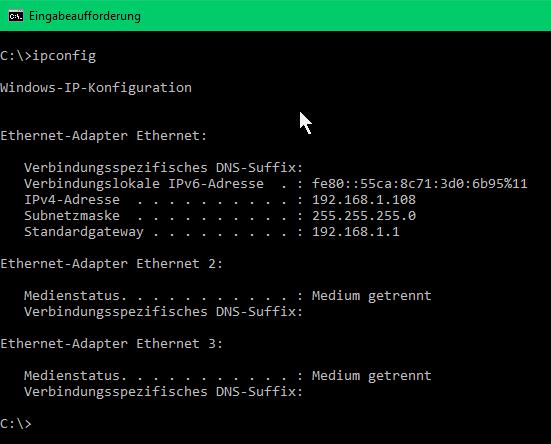The height and width of the screenshot is (444, 551).
Task: Click the bottom C:\> prompt line
Action: (x=16, y=424)
